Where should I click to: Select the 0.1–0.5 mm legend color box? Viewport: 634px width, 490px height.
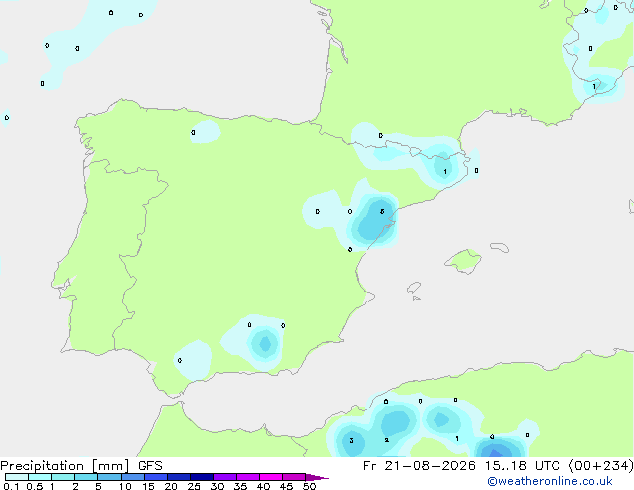point(17,477)
